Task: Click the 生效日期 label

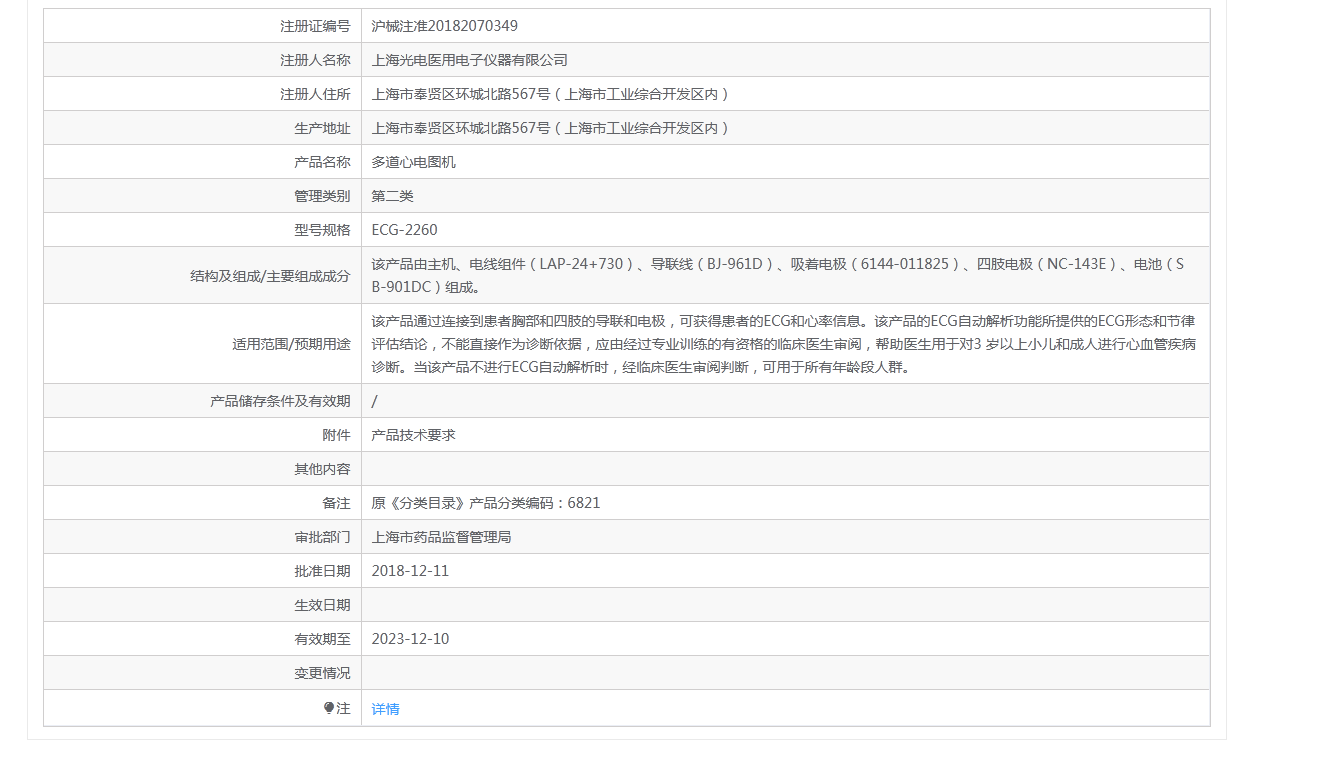Action: tap(322, 605)
